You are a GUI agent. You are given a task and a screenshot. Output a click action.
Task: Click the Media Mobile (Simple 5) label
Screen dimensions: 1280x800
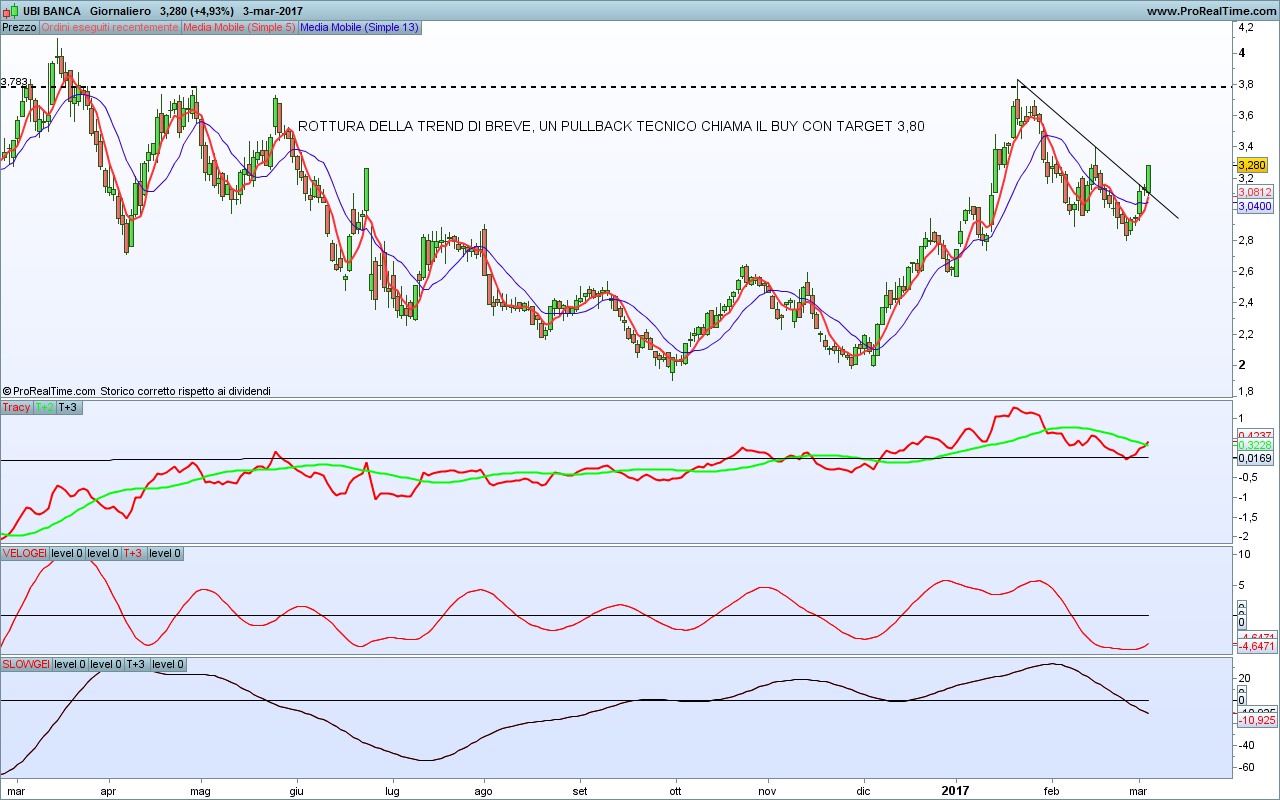click(x=239, y=27)
